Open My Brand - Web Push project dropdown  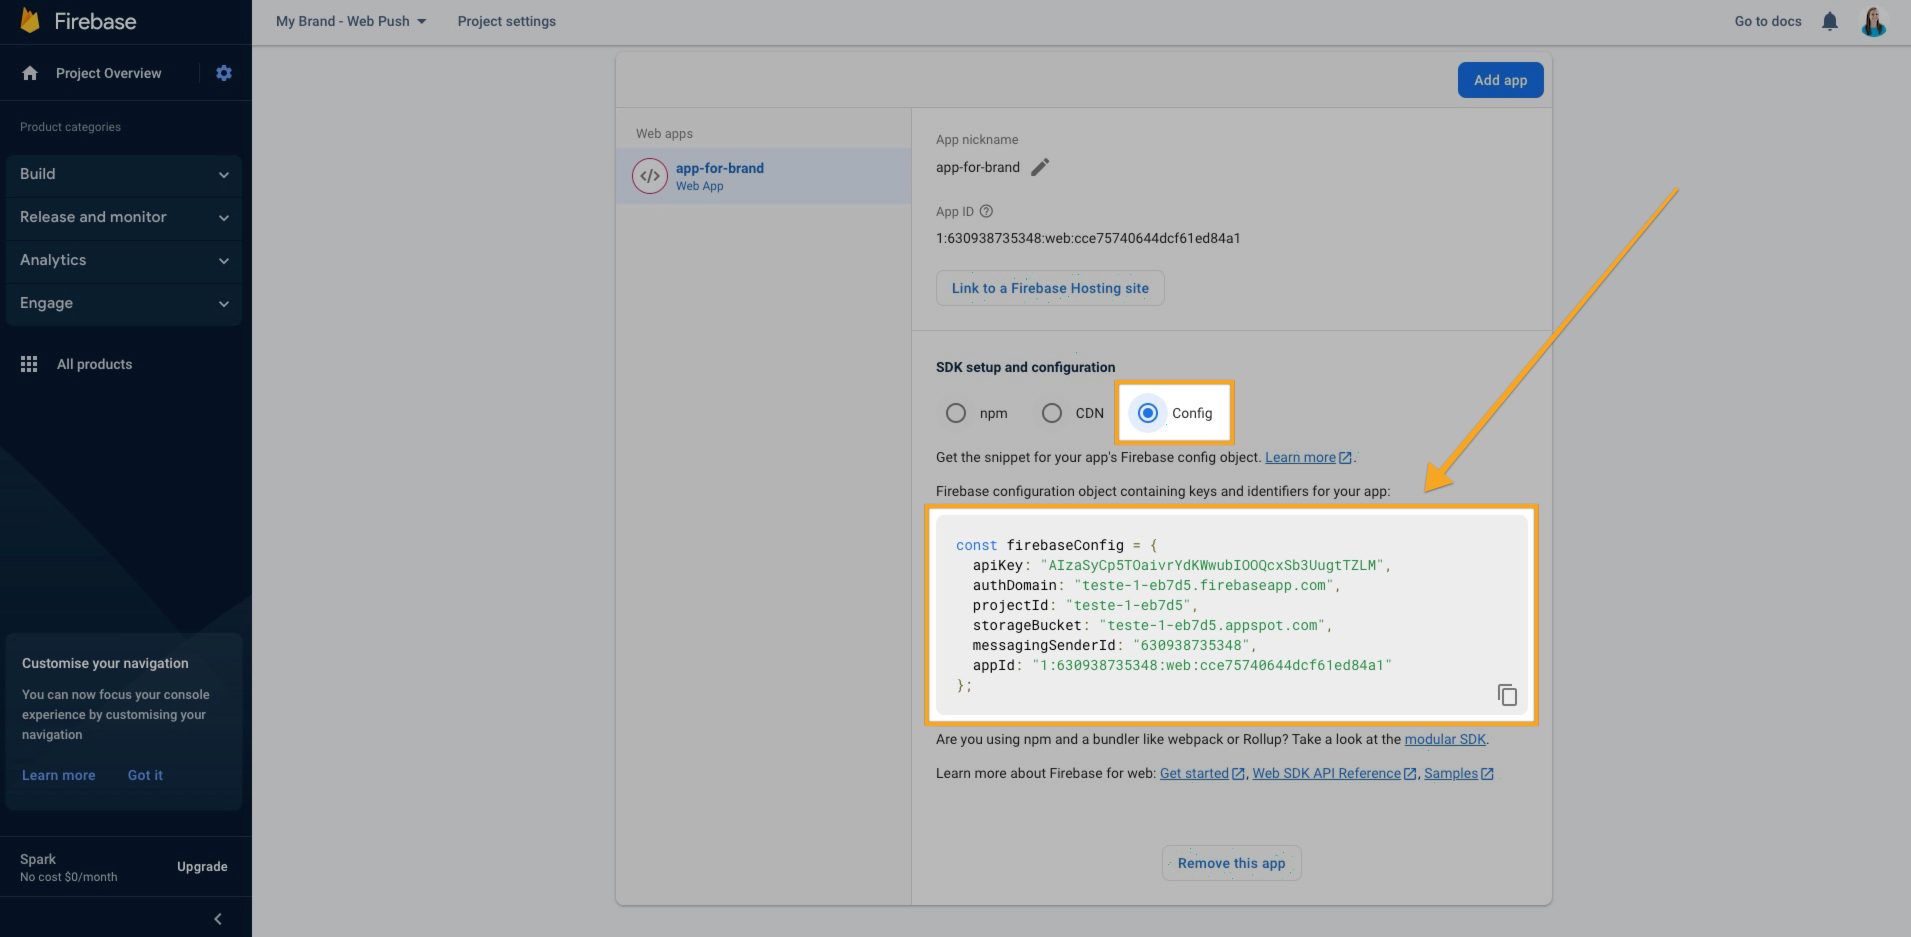(x=351, y=21)
